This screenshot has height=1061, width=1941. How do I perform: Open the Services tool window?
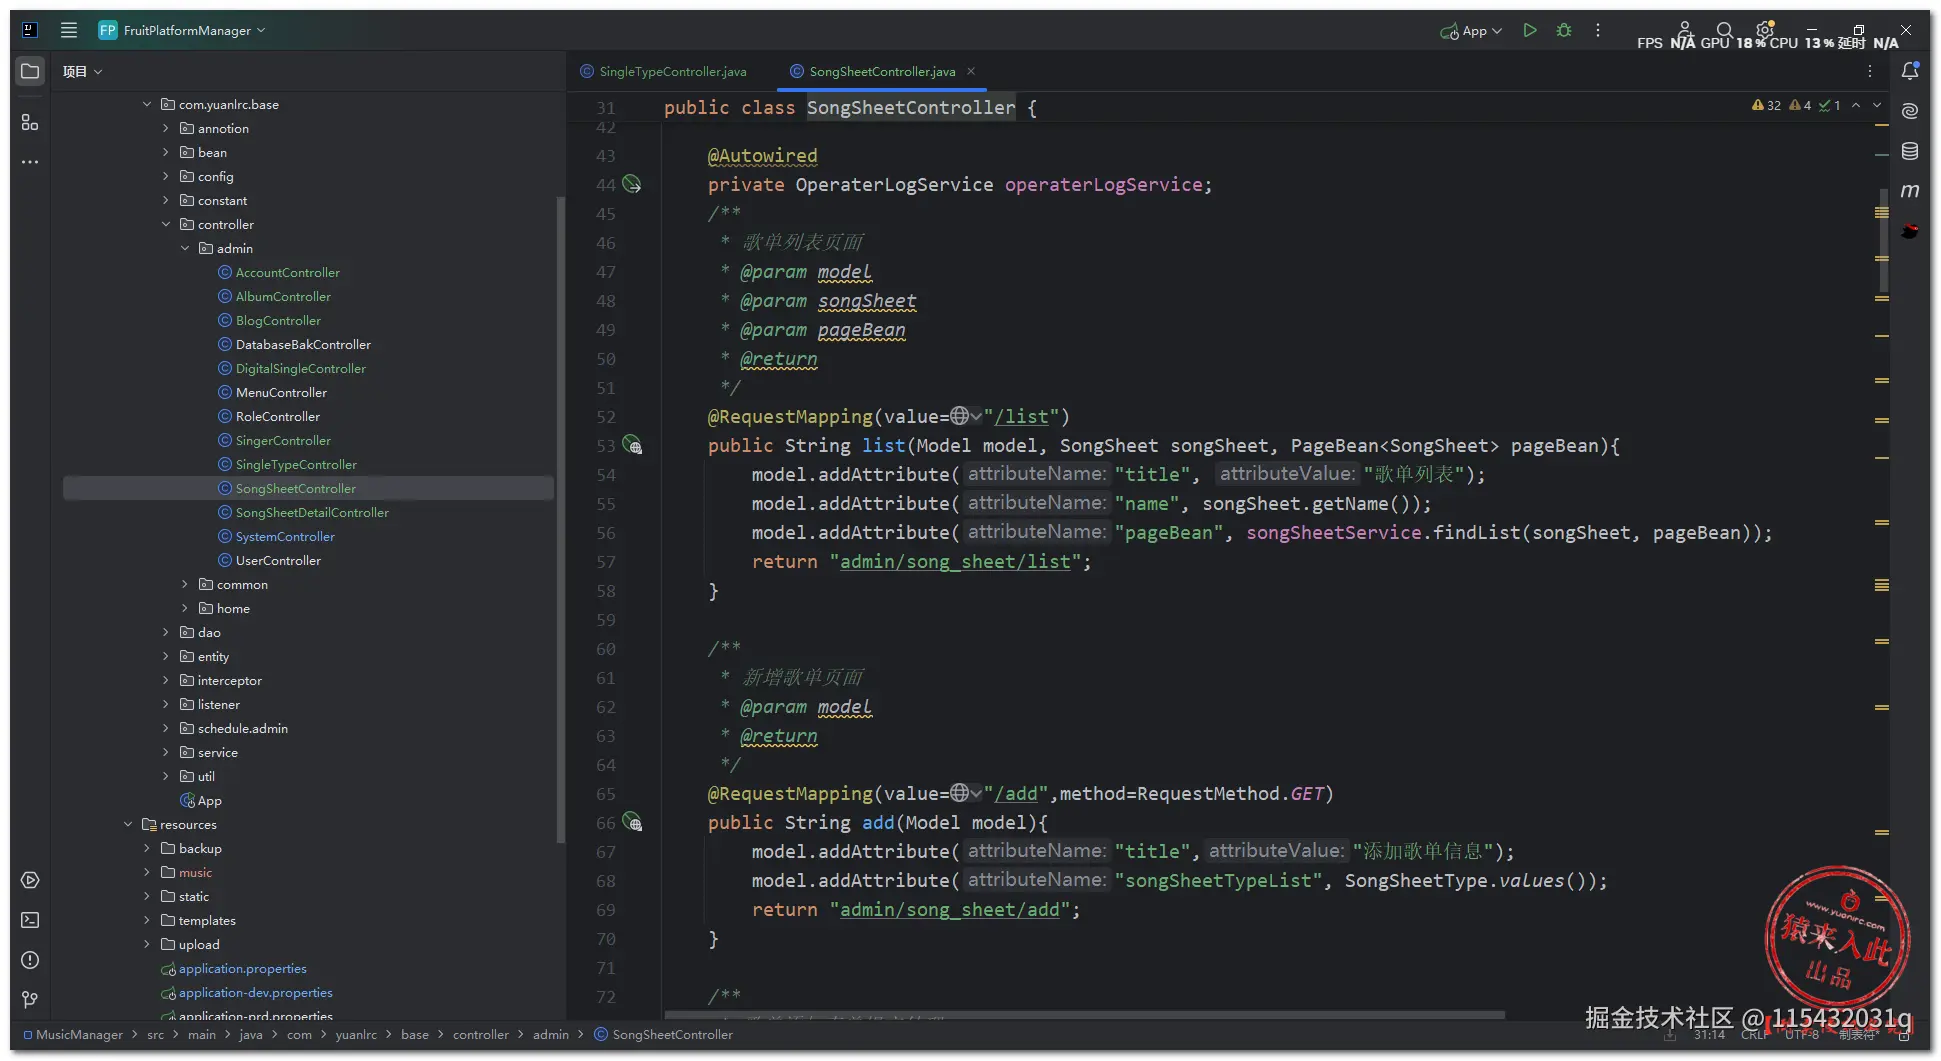[30, 880]
